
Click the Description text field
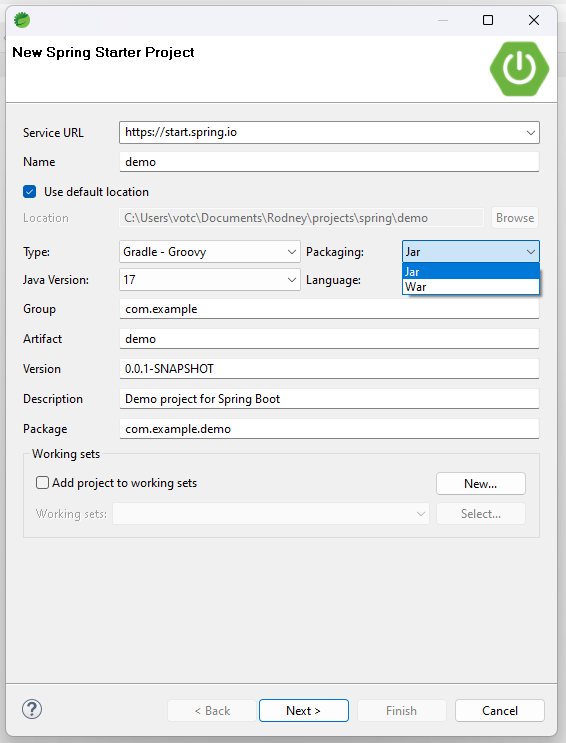click(329, 399)
